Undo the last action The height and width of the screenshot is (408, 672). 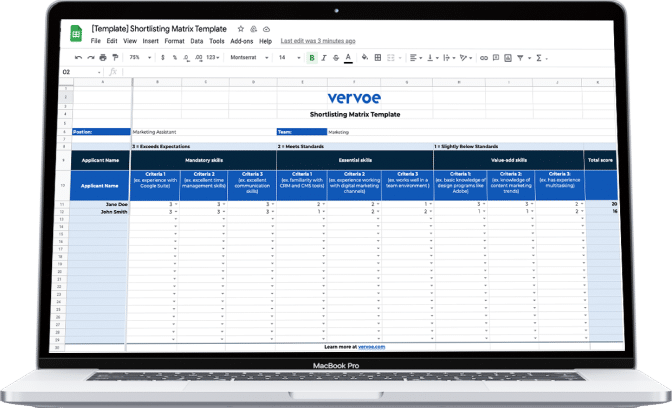pyautogui.click(x=78, y=57)
